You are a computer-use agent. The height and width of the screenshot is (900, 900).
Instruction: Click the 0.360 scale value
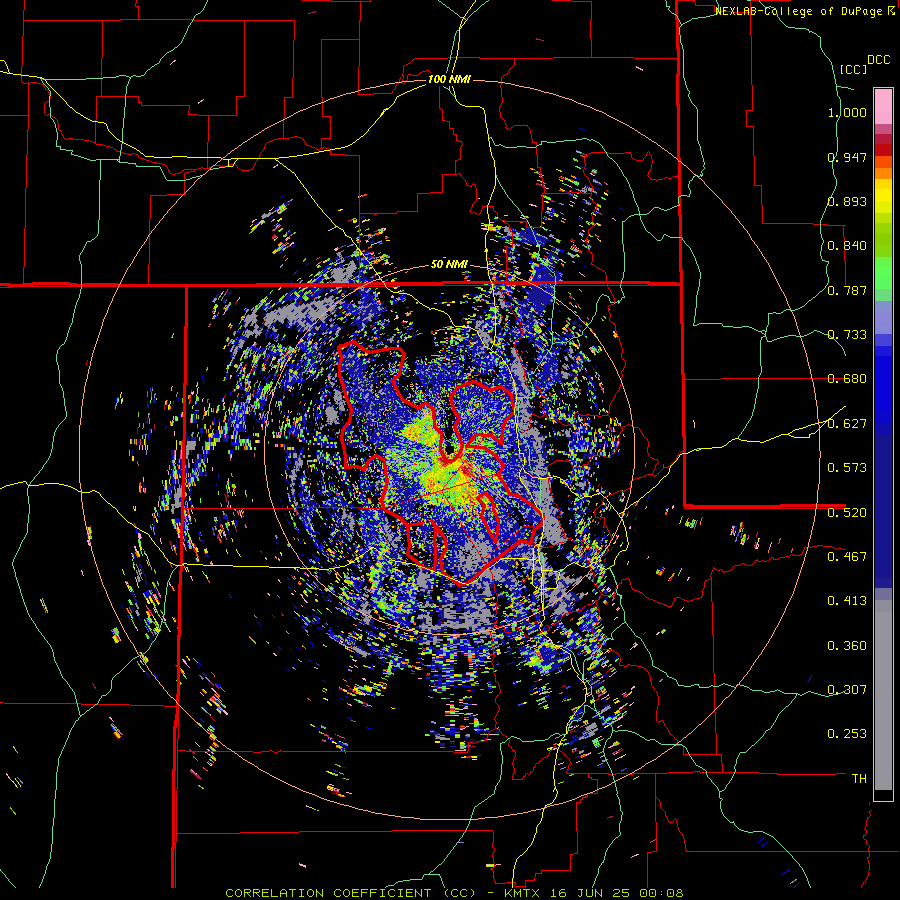point(847,646)
